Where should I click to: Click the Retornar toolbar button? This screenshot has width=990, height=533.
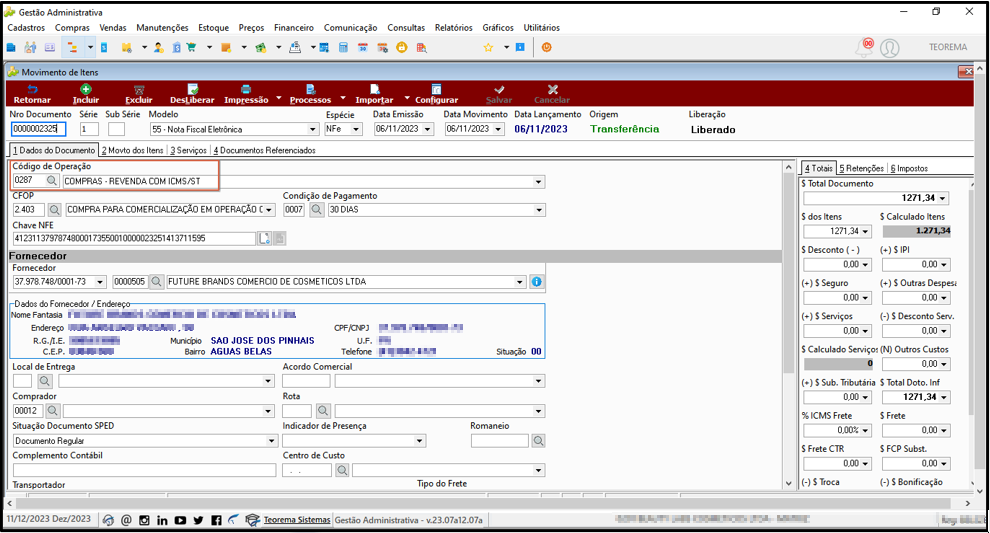[x=32, y=94]
